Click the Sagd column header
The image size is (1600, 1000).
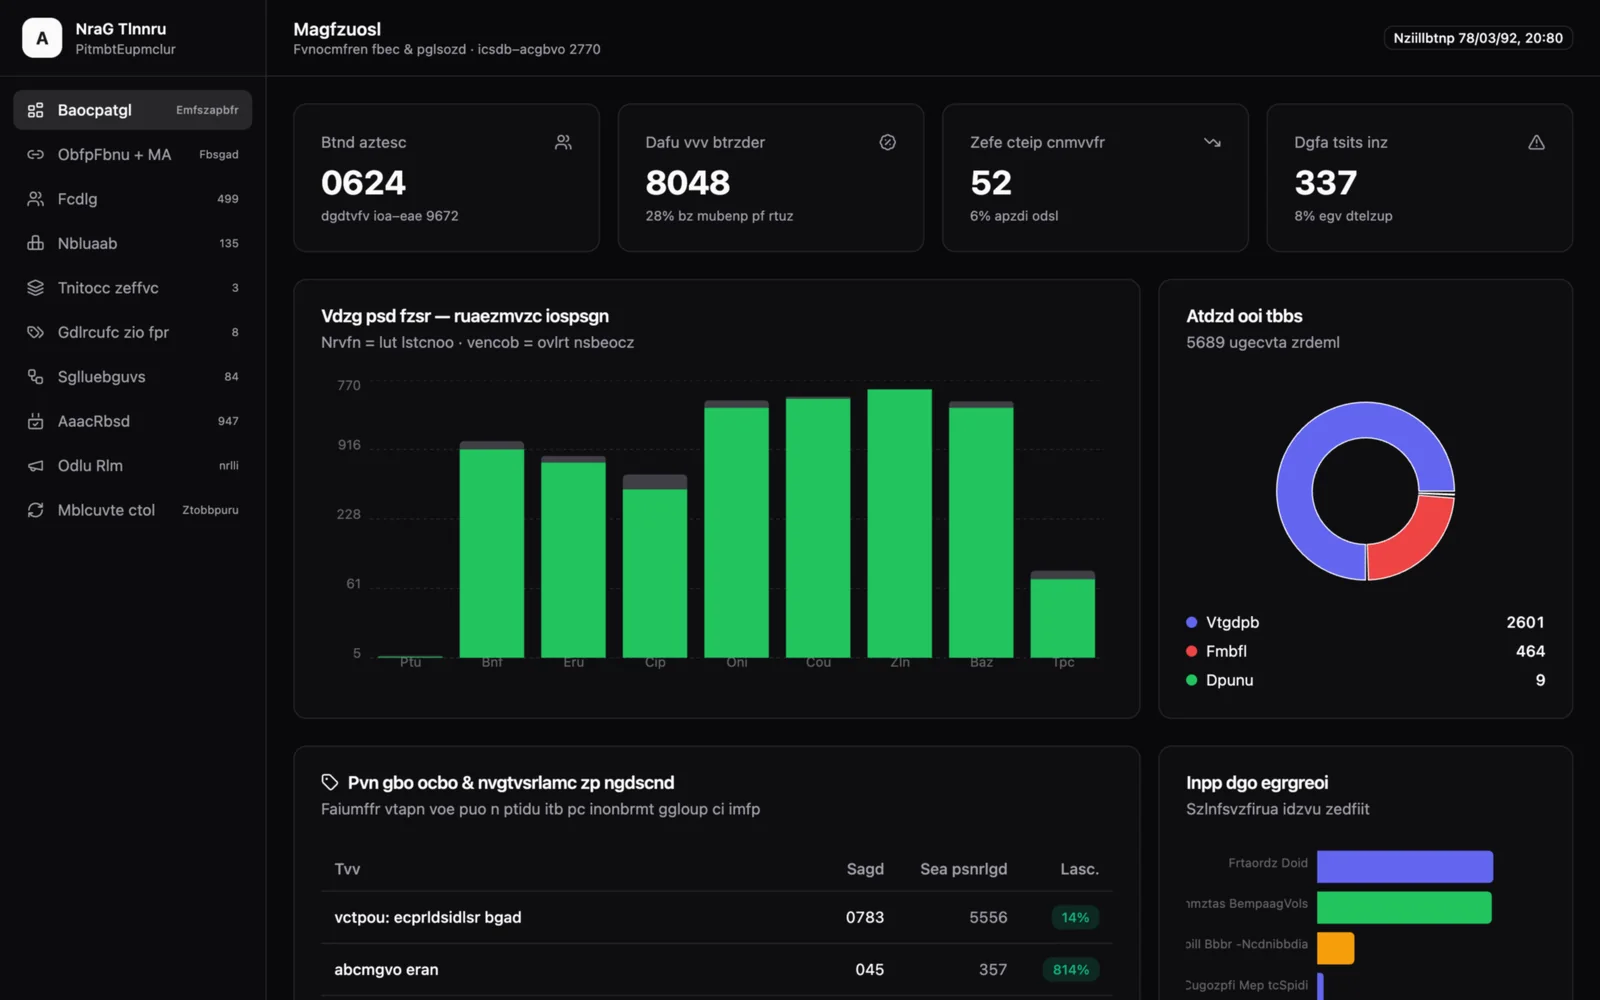[x=865, y=869]
